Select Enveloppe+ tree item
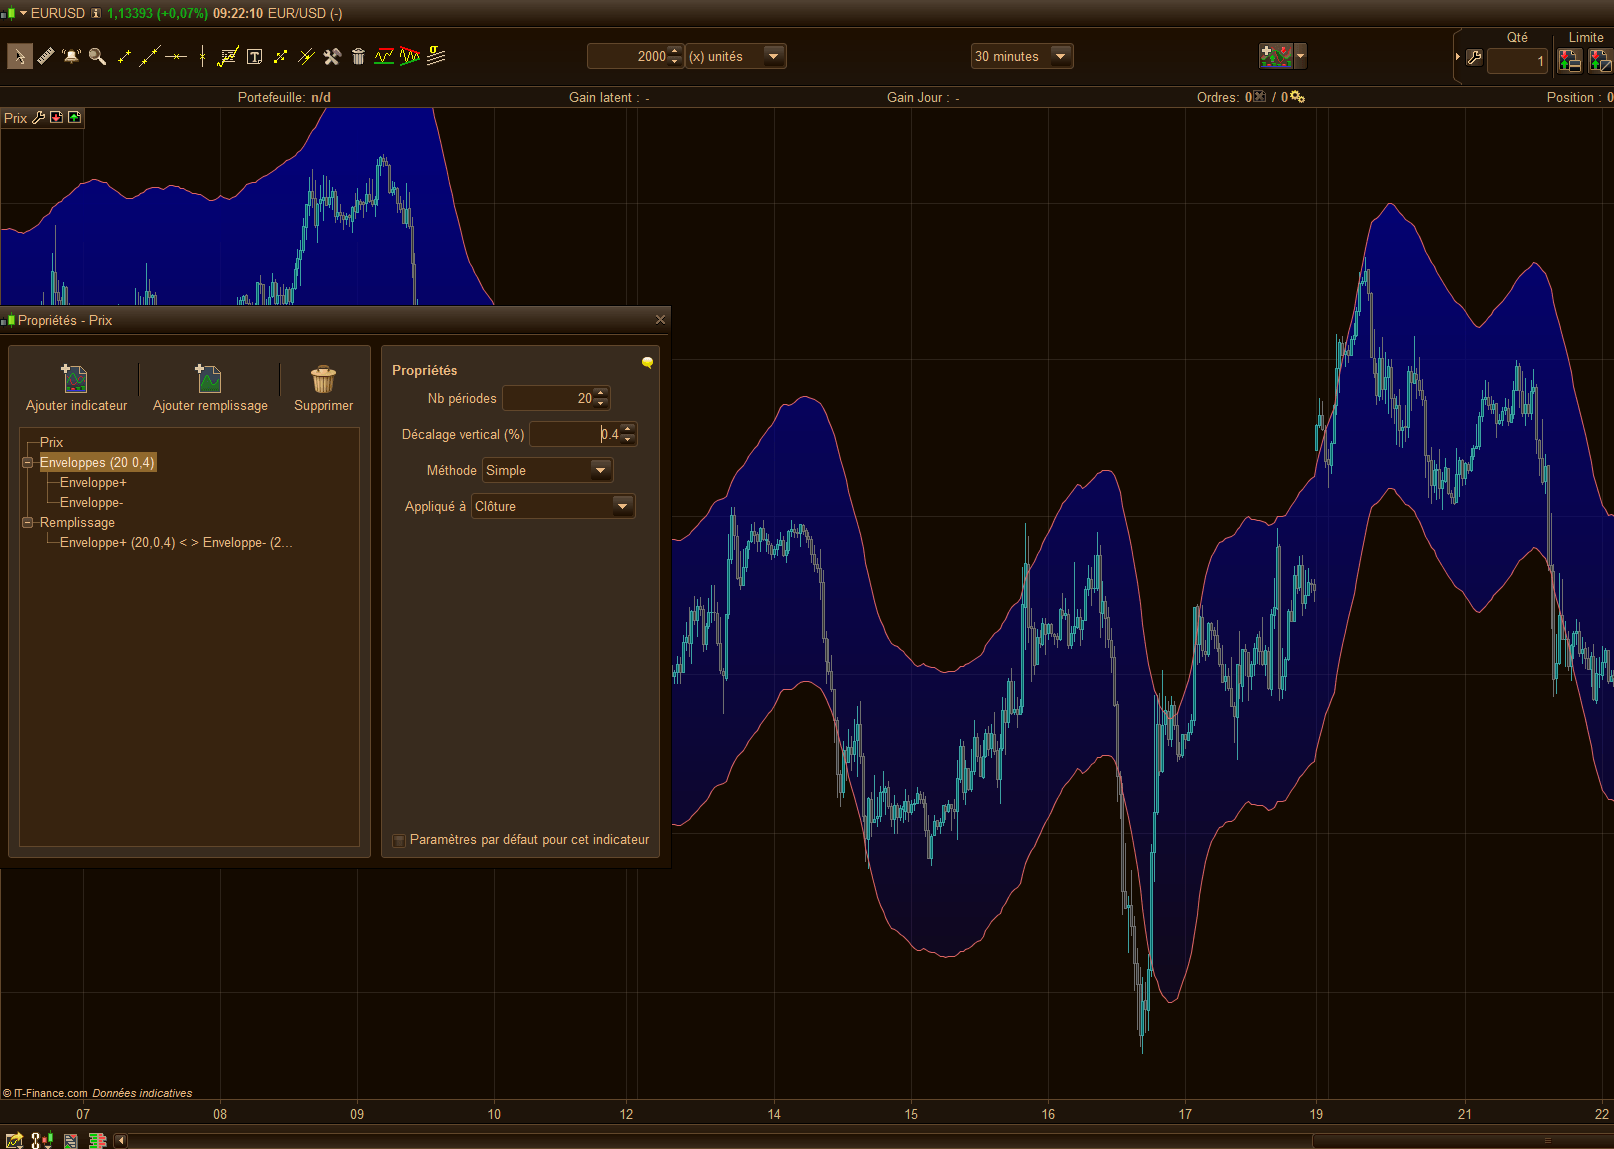Screen dimensions: 1614x1149 click(x=93, y=482)
